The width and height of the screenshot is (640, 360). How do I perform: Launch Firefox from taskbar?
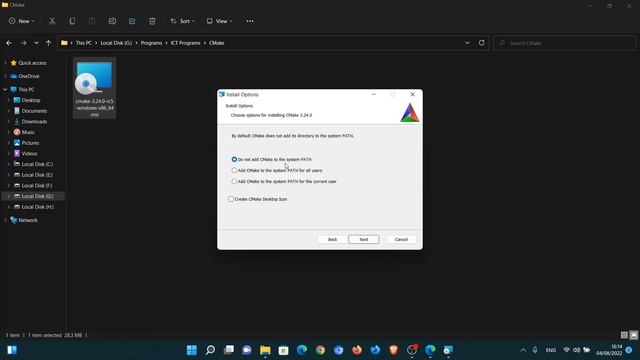click(357, 350)
